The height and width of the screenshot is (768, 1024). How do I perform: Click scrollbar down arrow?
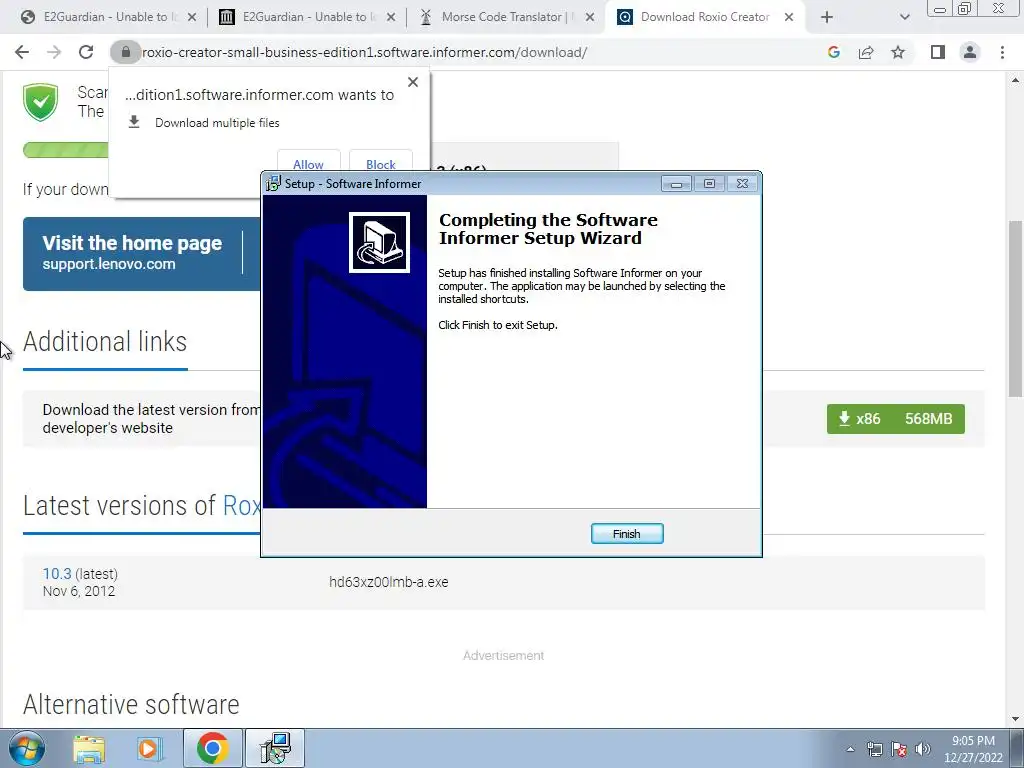[x=1015, y=719]
